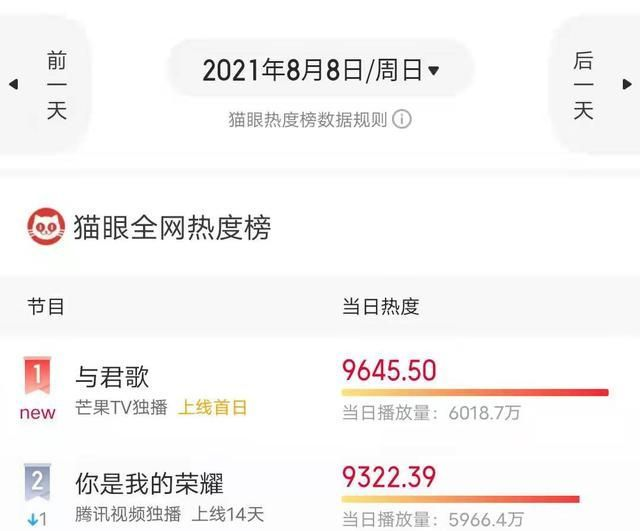Click the right arrow beside 后一天
Viewport: 640px width, 531px height.
coord(626,84)
